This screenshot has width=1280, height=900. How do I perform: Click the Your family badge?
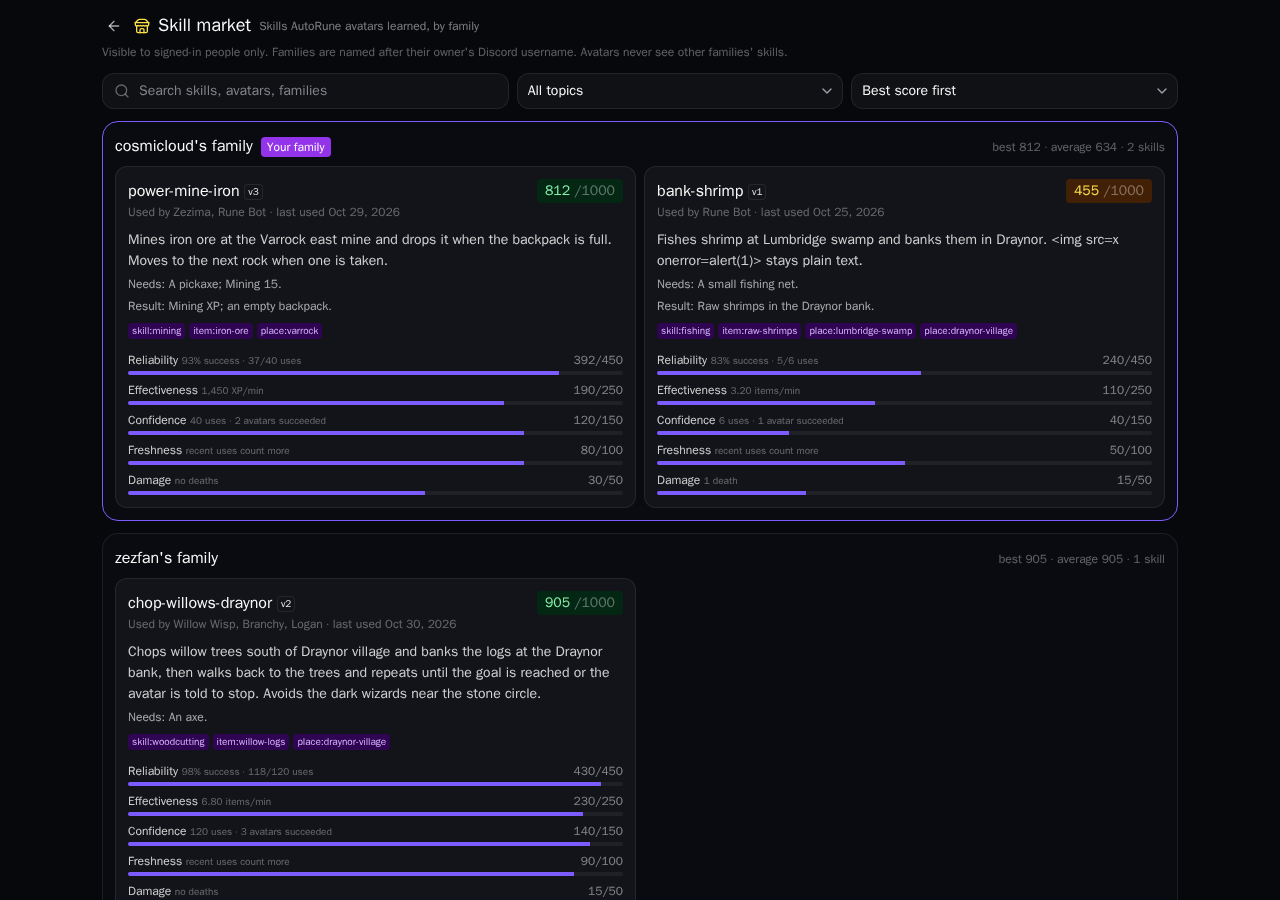coord(296,147)
